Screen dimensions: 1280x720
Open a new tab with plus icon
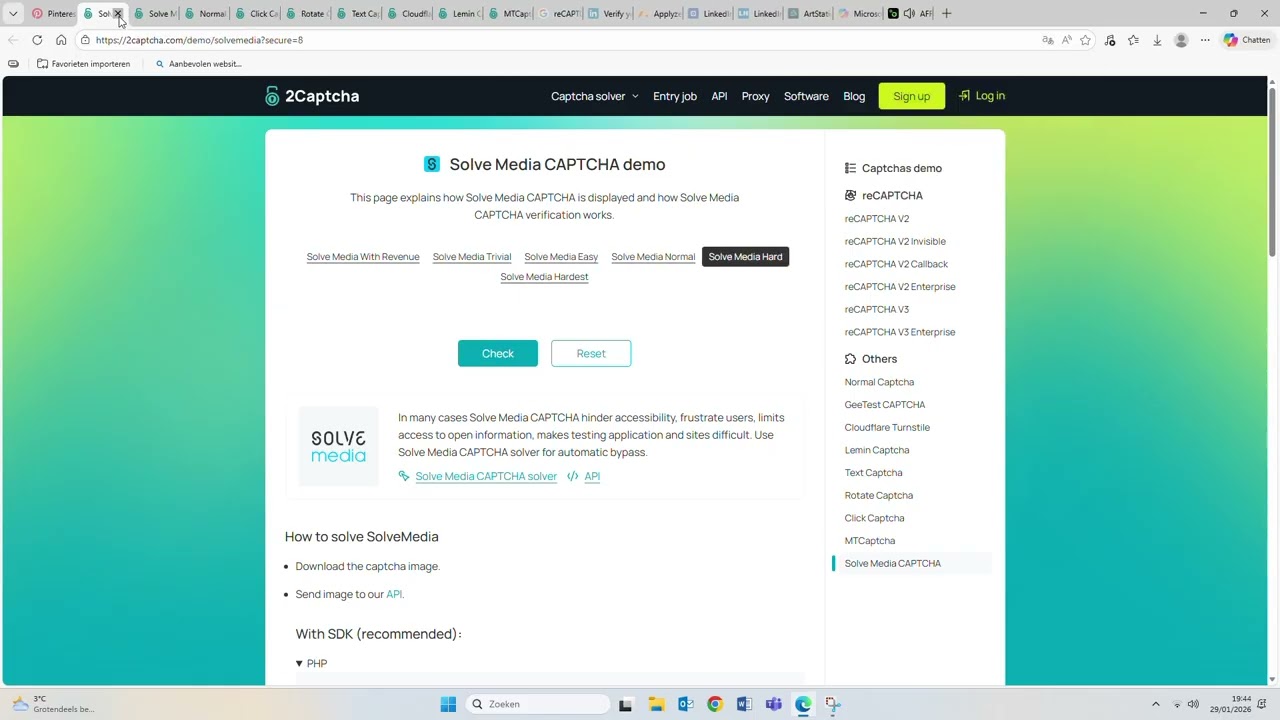[x=947, y=14]
